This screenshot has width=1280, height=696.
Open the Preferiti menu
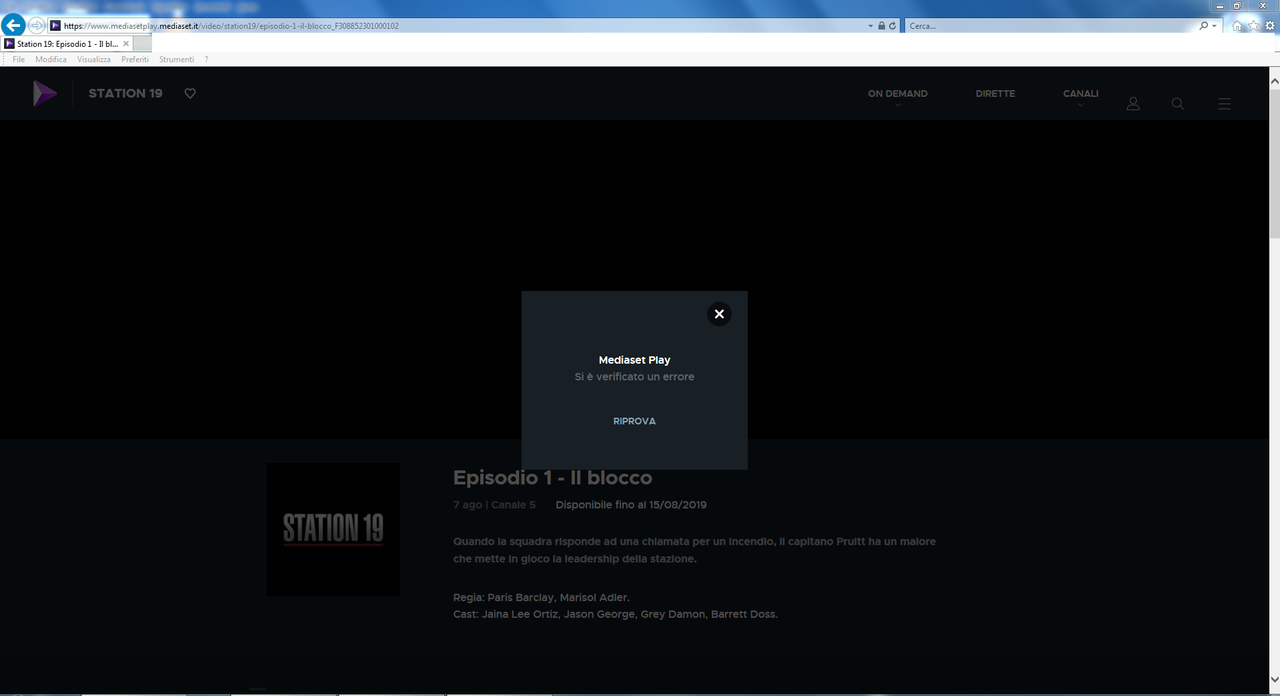(135, 60)
